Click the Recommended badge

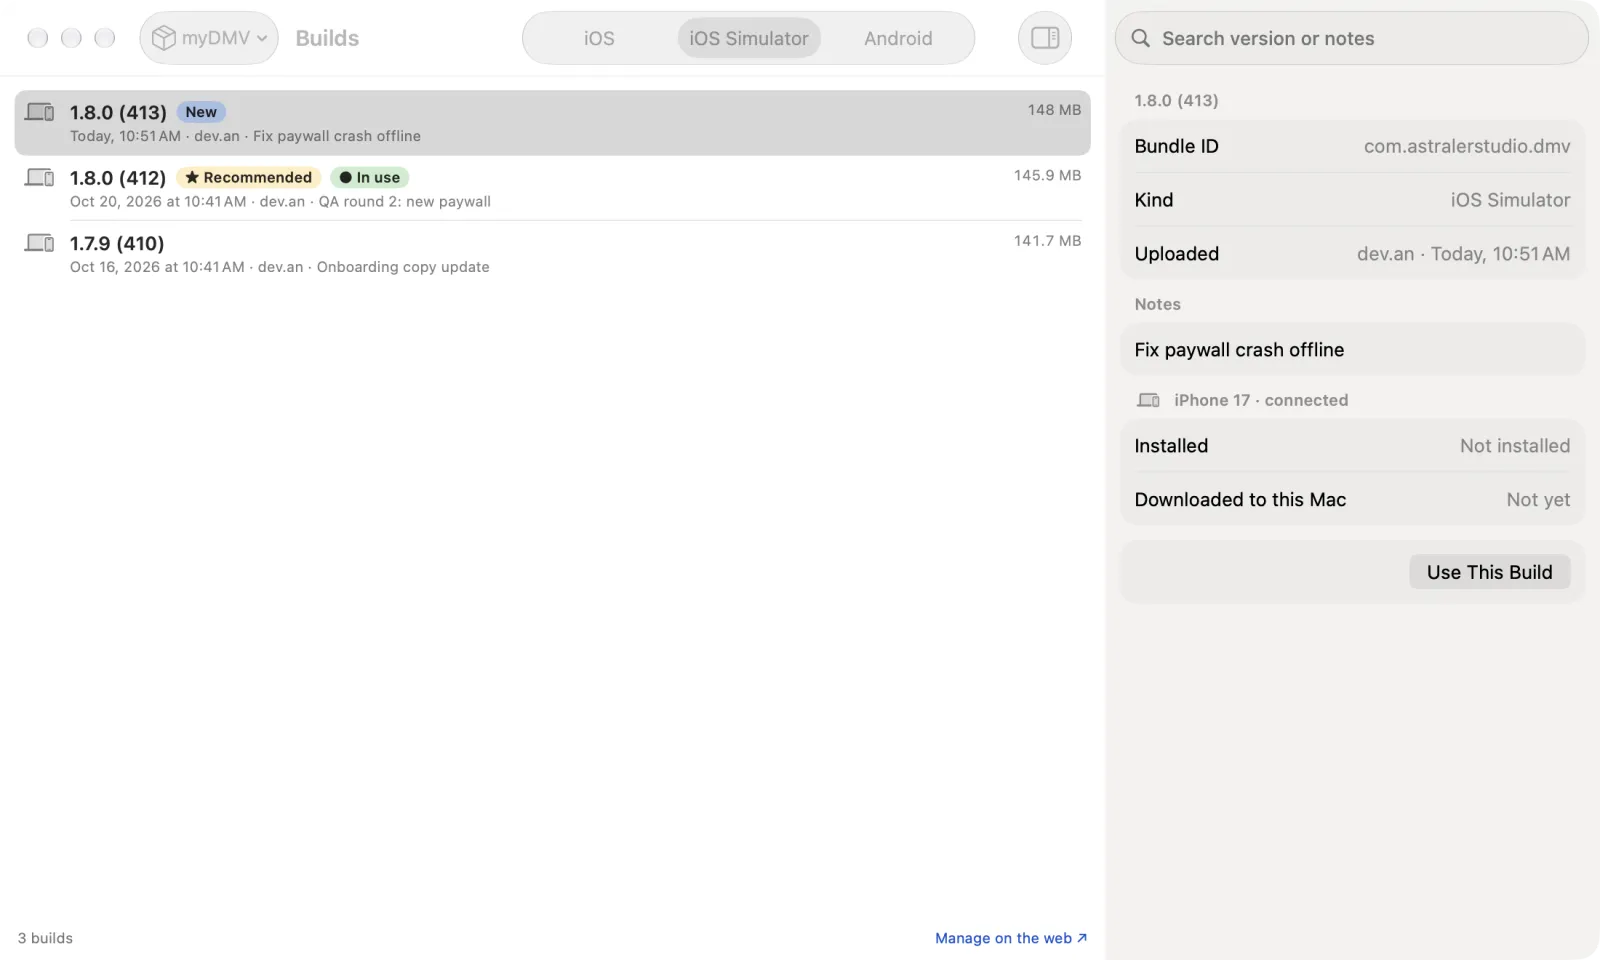click(x=248, y=177)
